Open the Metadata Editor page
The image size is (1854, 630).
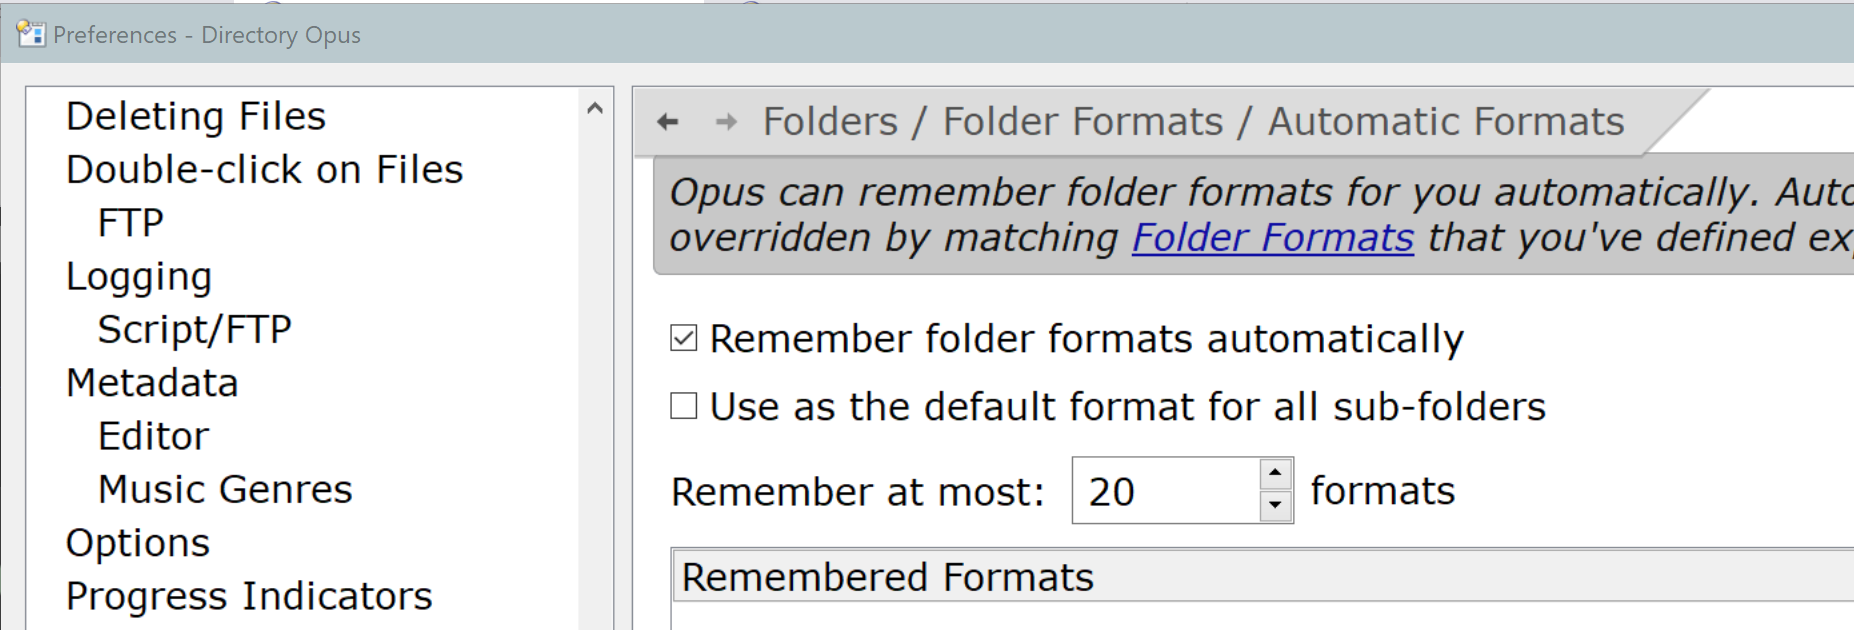(154, 436)
